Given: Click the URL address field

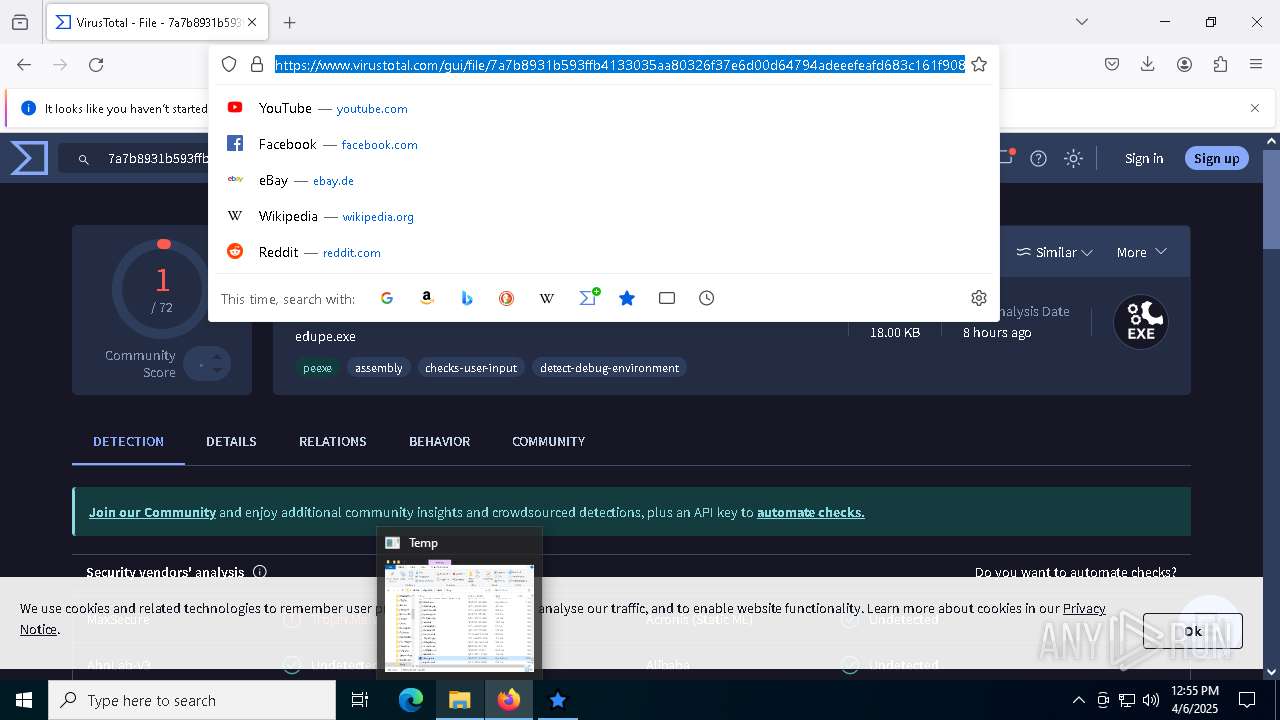Looking at the screenshot, I should [620, 64].
